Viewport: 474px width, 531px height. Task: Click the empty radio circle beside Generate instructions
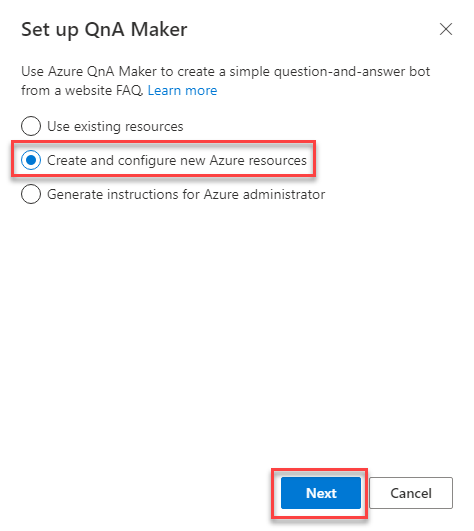pos(31,194)
